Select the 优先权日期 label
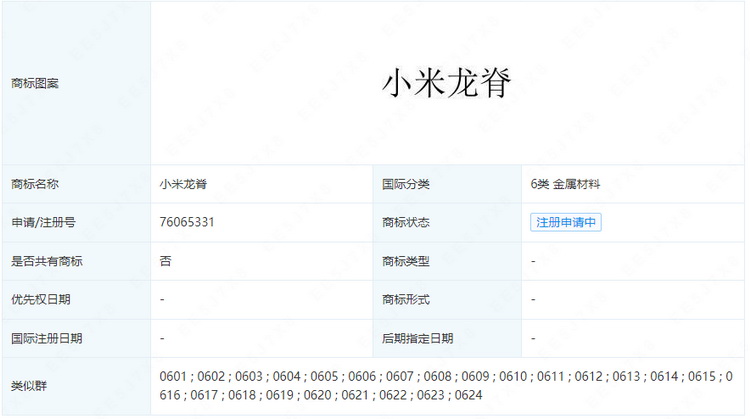This screenshot has height=419, width=750. coord(41,299)
